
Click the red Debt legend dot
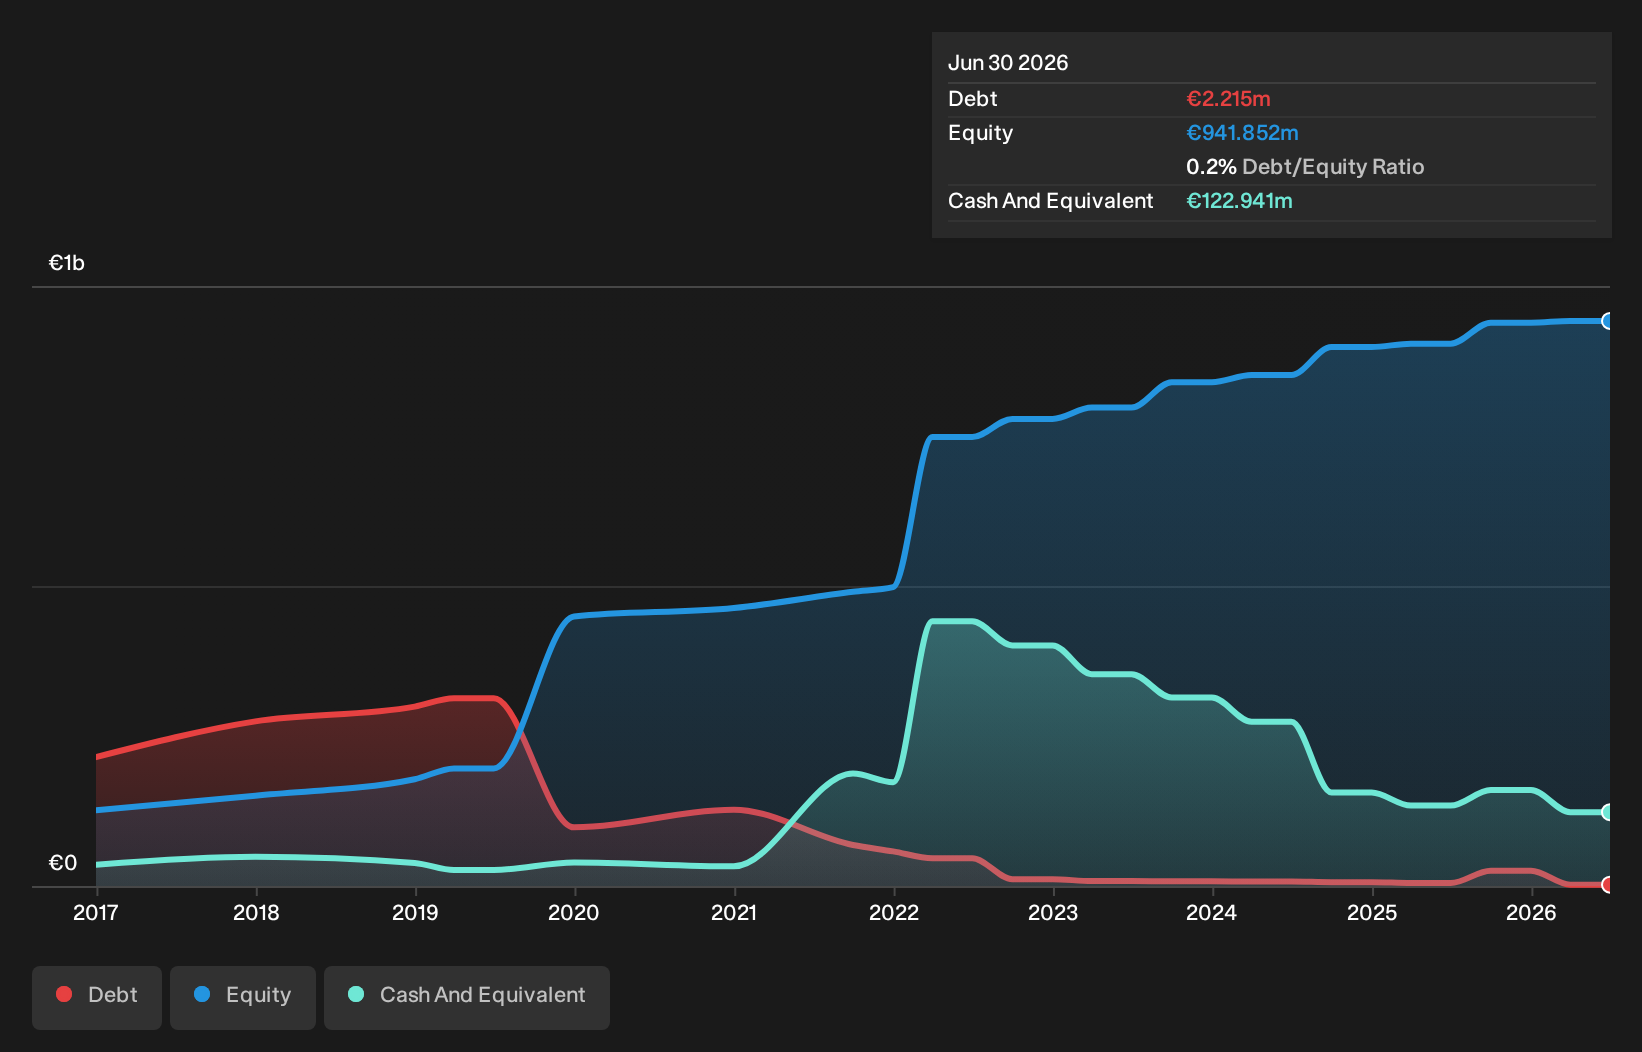pos(64,994)
